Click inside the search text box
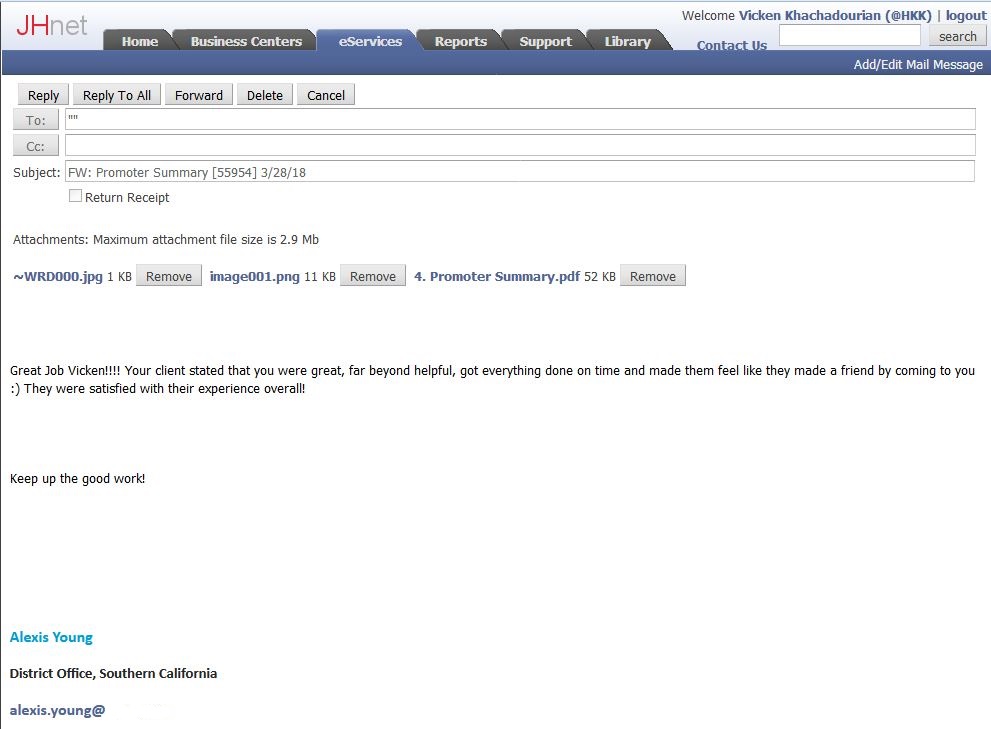 (849, 36)
